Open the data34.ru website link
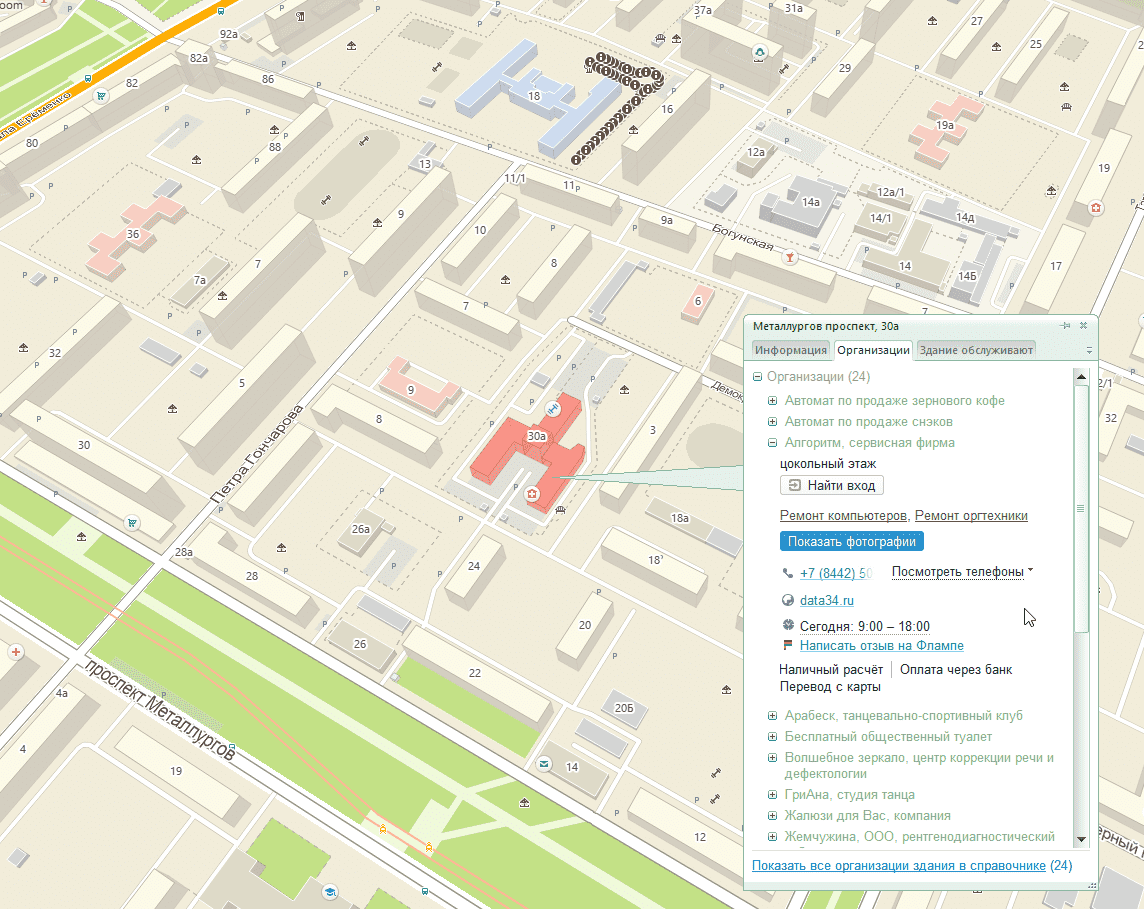The width and height of the screenshot is (1144, 909). [827, 600]
